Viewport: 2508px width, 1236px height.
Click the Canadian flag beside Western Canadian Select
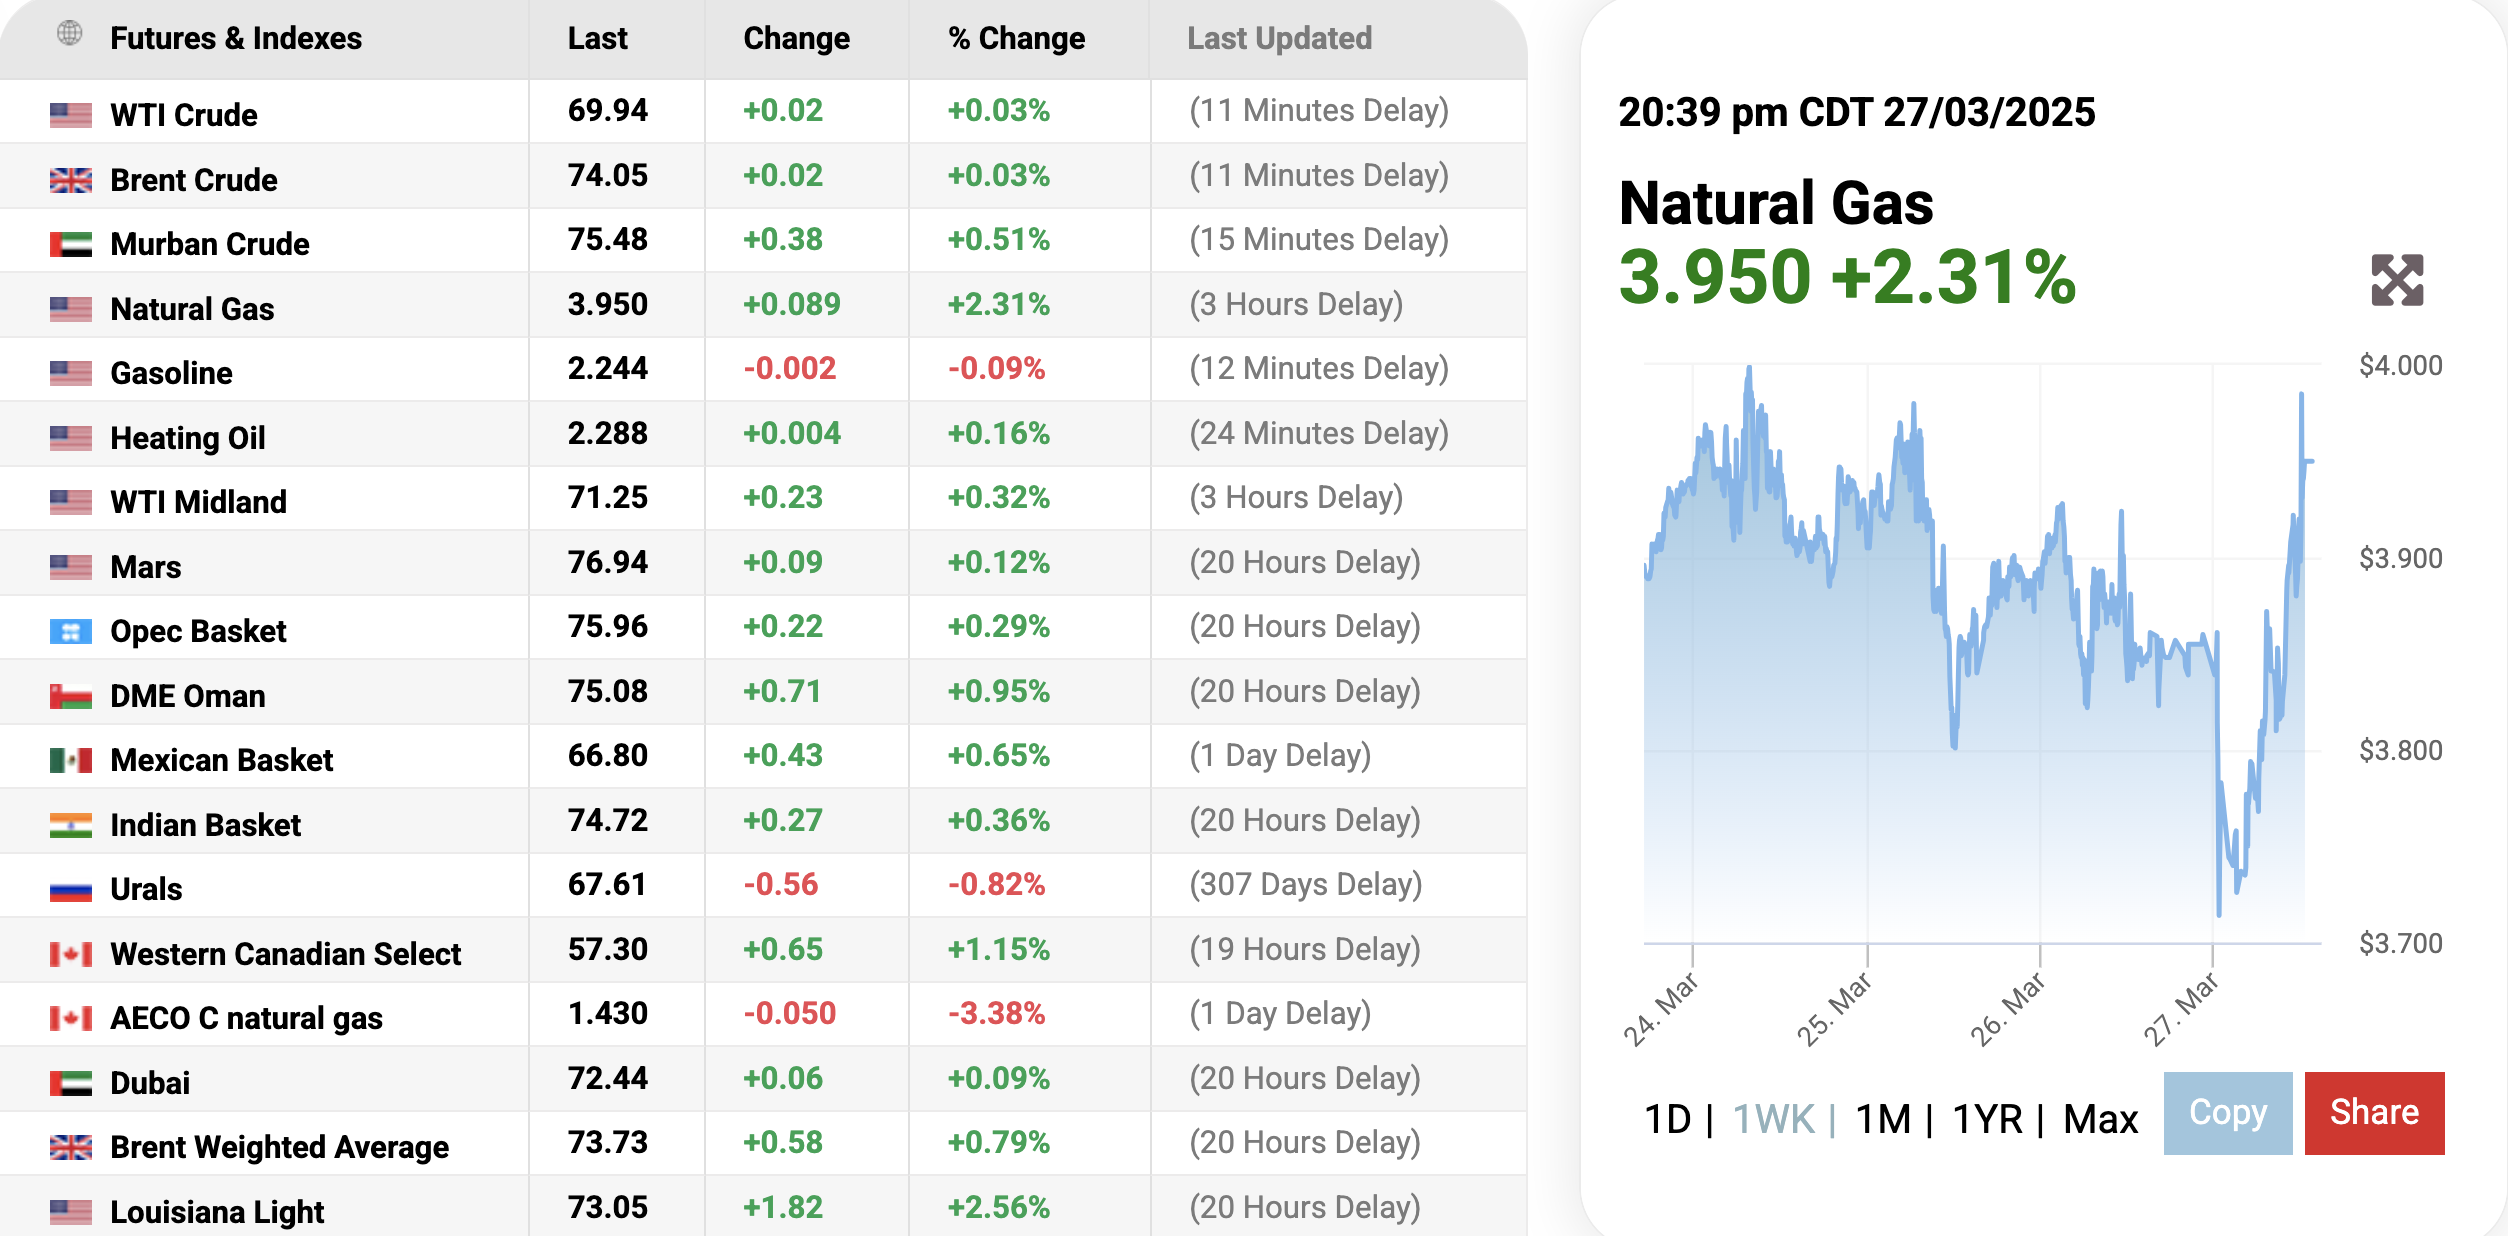70,954
